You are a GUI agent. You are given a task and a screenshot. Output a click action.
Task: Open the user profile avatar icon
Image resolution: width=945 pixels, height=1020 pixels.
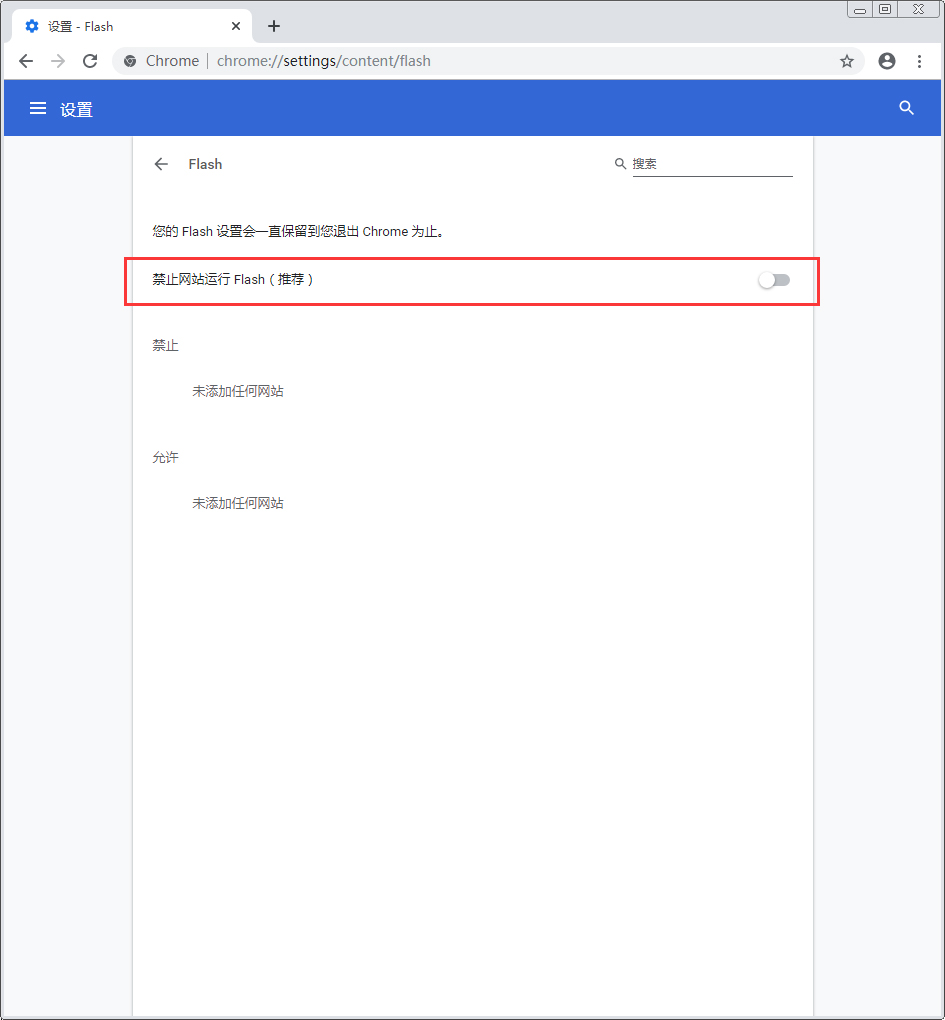tap(886, 61)
